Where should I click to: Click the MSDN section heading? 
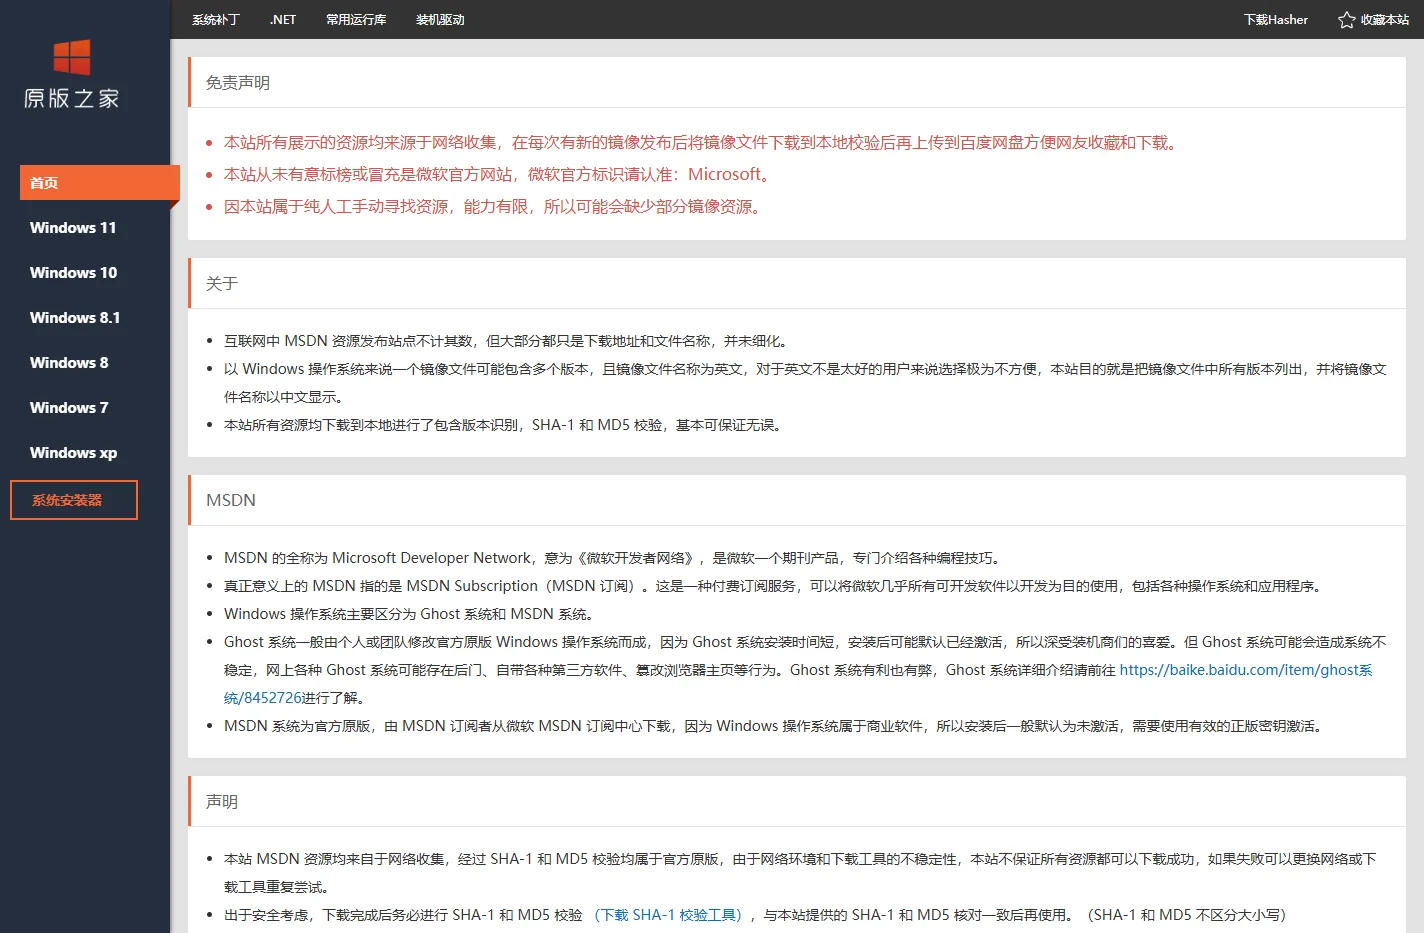pos(231,500)
